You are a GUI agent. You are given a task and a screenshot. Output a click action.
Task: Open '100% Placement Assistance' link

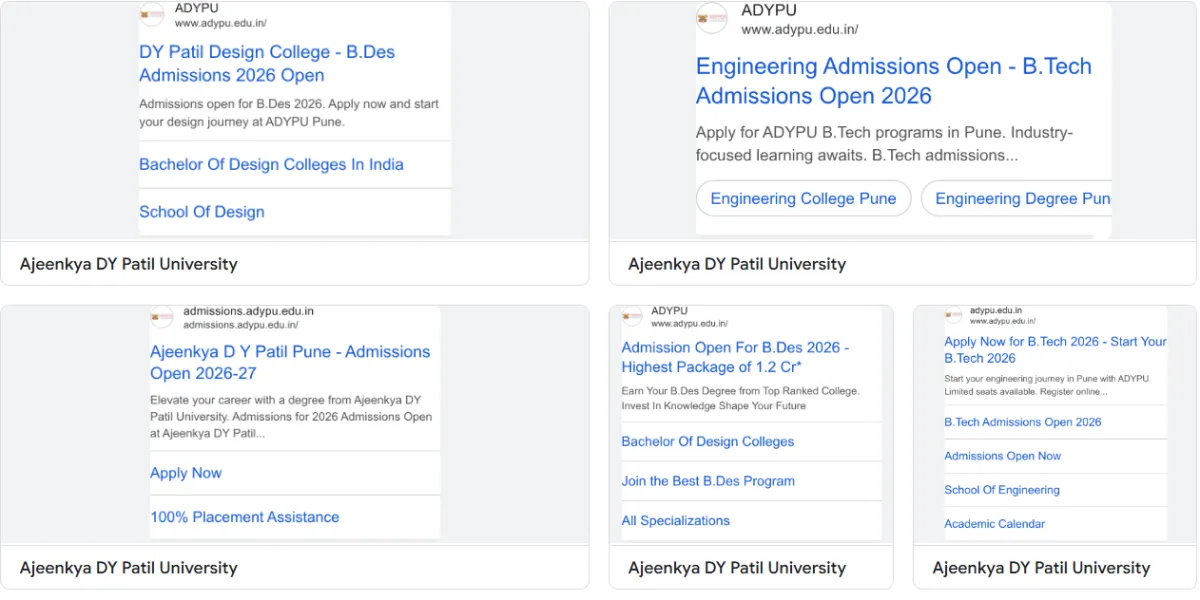coord(244,517)
